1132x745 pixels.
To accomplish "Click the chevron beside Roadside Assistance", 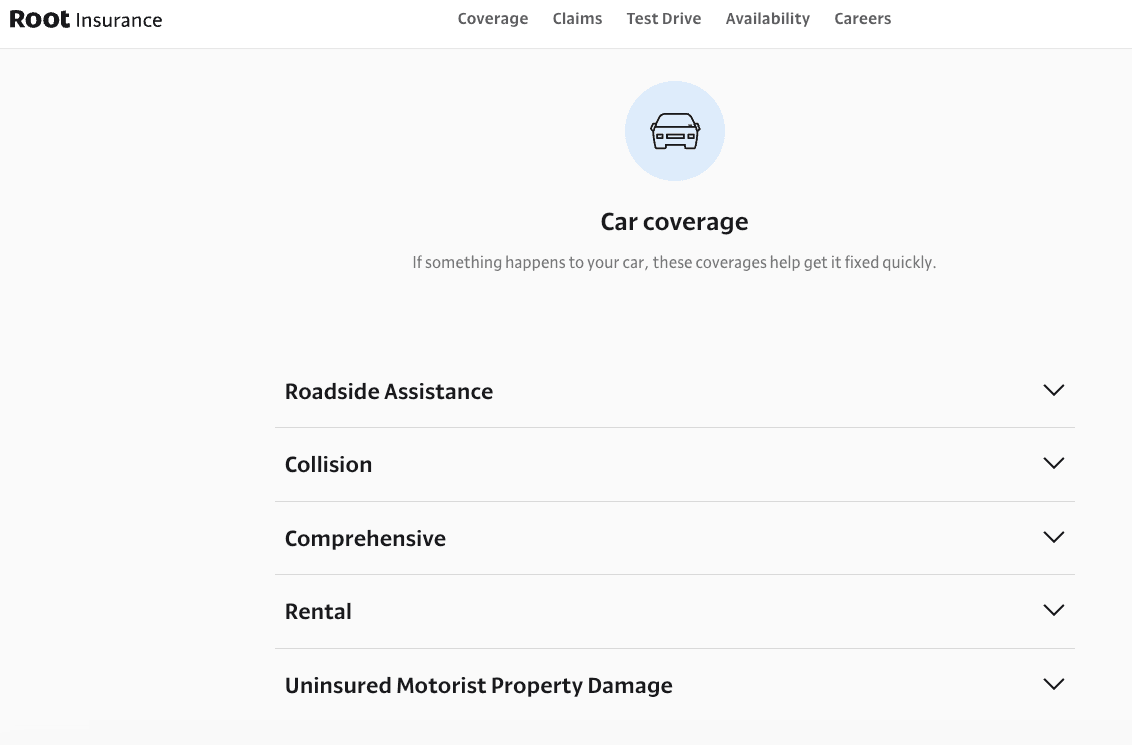I will pos(1053,391).
